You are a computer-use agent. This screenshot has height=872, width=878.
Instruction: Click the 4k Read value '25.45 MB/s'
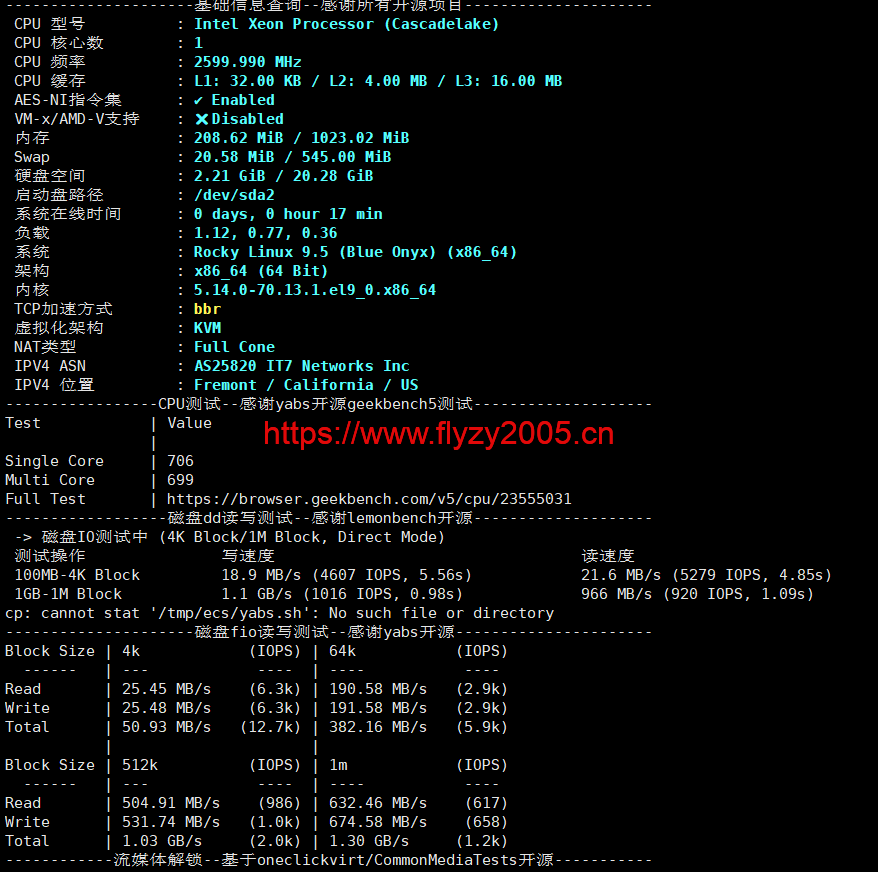point(167,689)
